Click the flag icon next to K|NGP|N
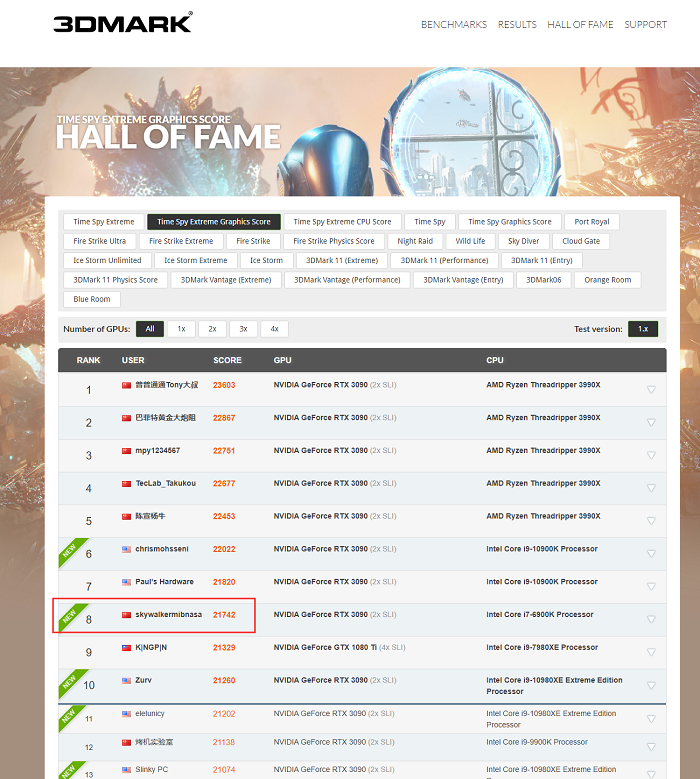The height and width of the screenshot is (779, 700). click(126, 648)
